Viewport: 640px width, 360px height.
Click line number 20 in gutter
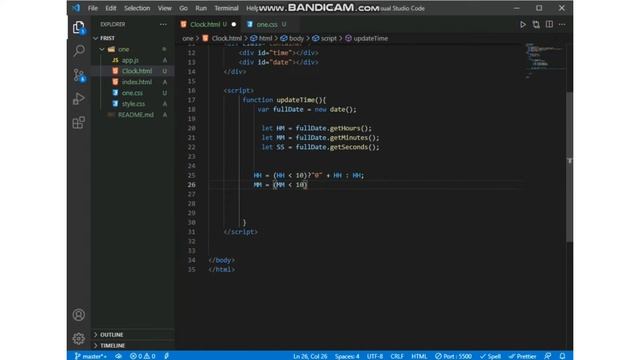click(191, 128)
